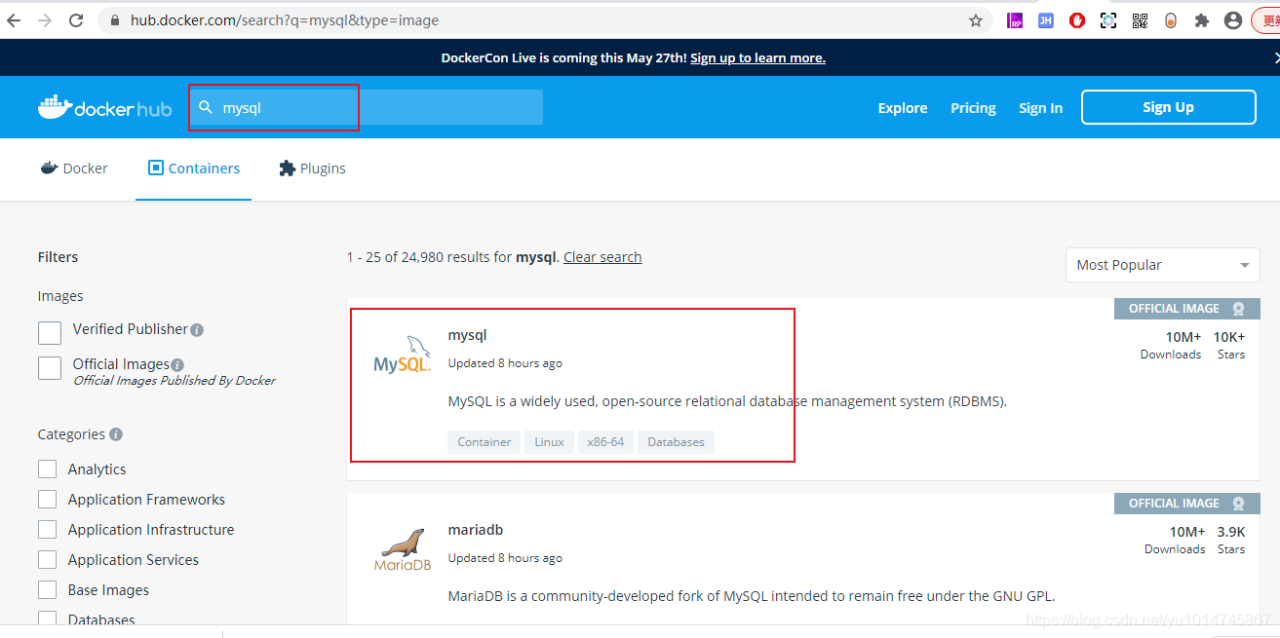Screen dimensions: 1280x638
Task: Click the mariadb 10M+ Downloads count
Action: click(1187, 532)
